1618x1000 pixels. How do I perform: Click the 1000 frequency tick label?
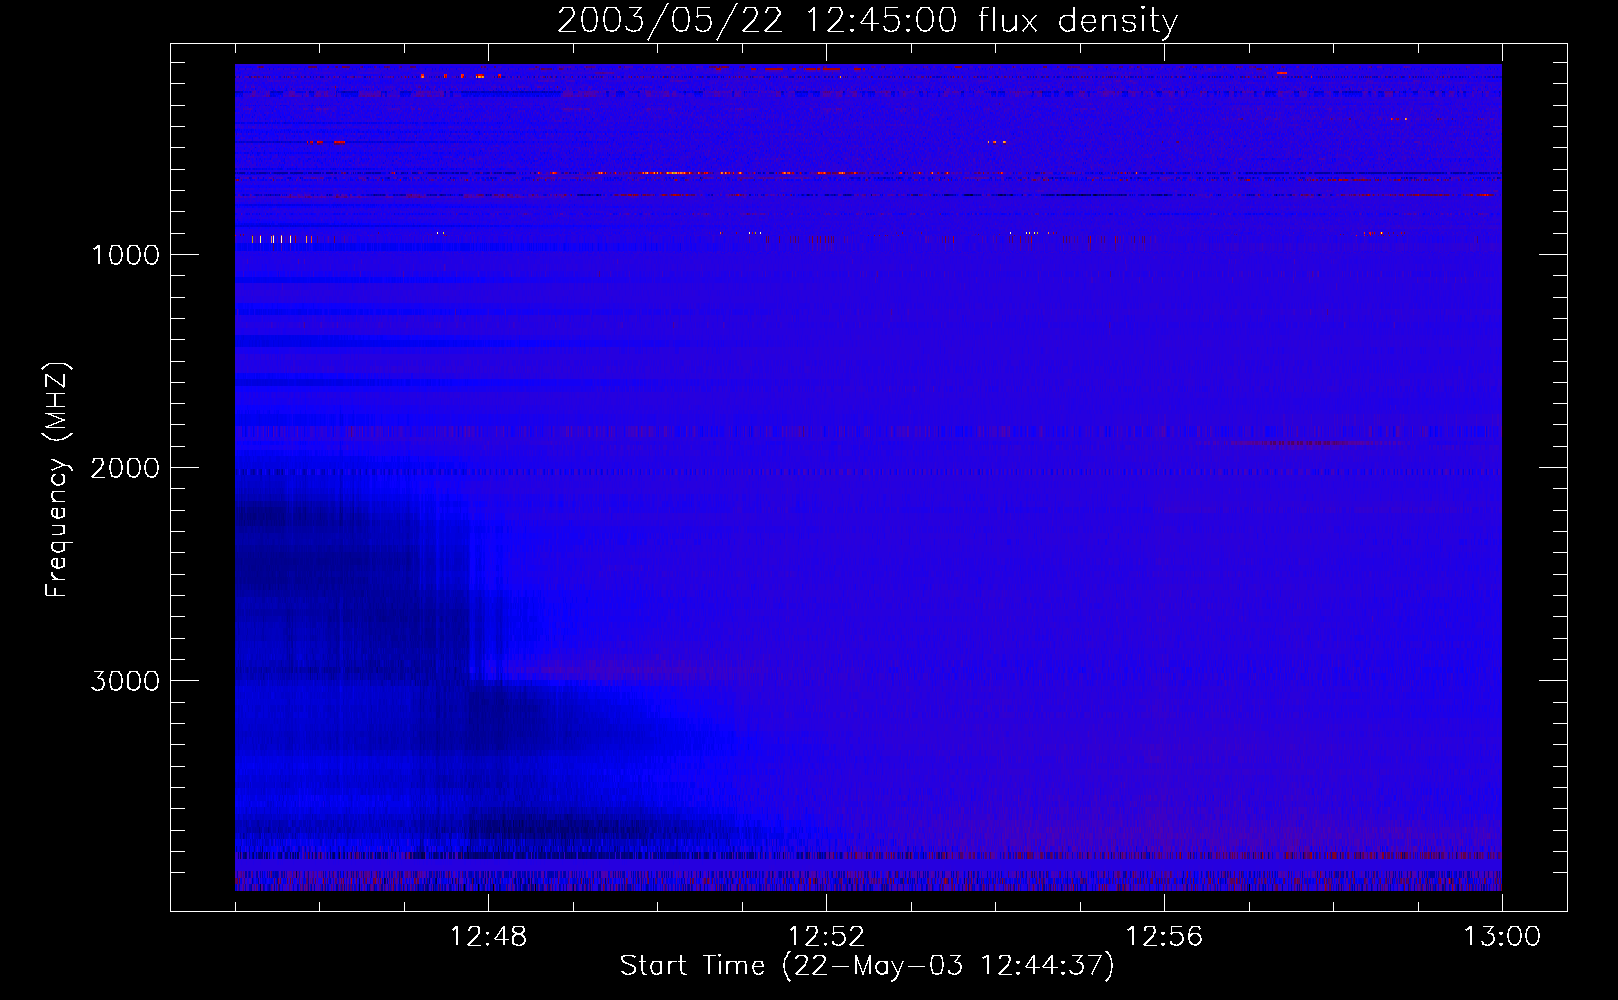125,255
